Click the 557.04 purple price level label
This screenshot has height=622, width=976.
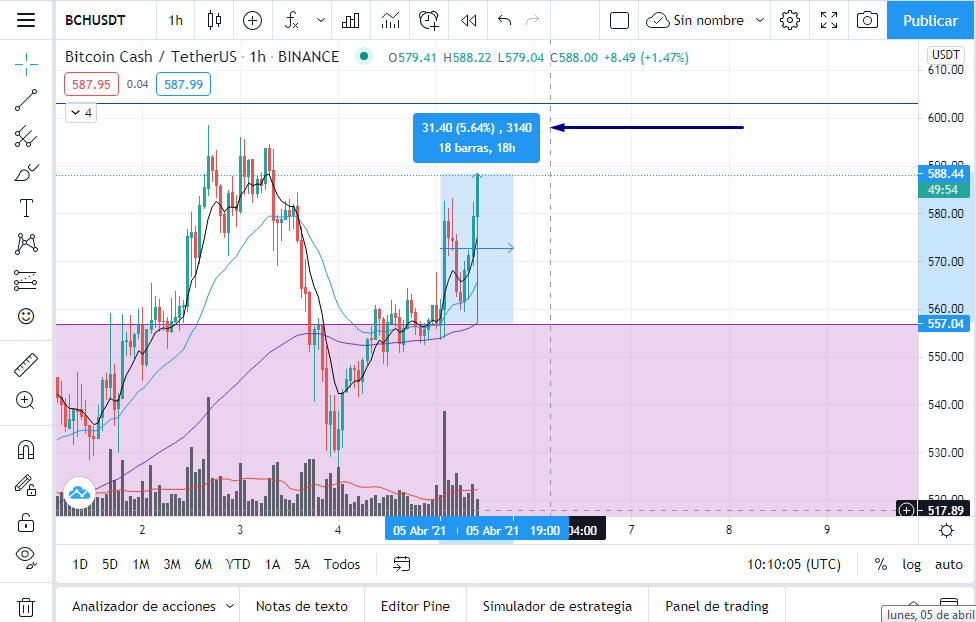(x=944, y=324)
